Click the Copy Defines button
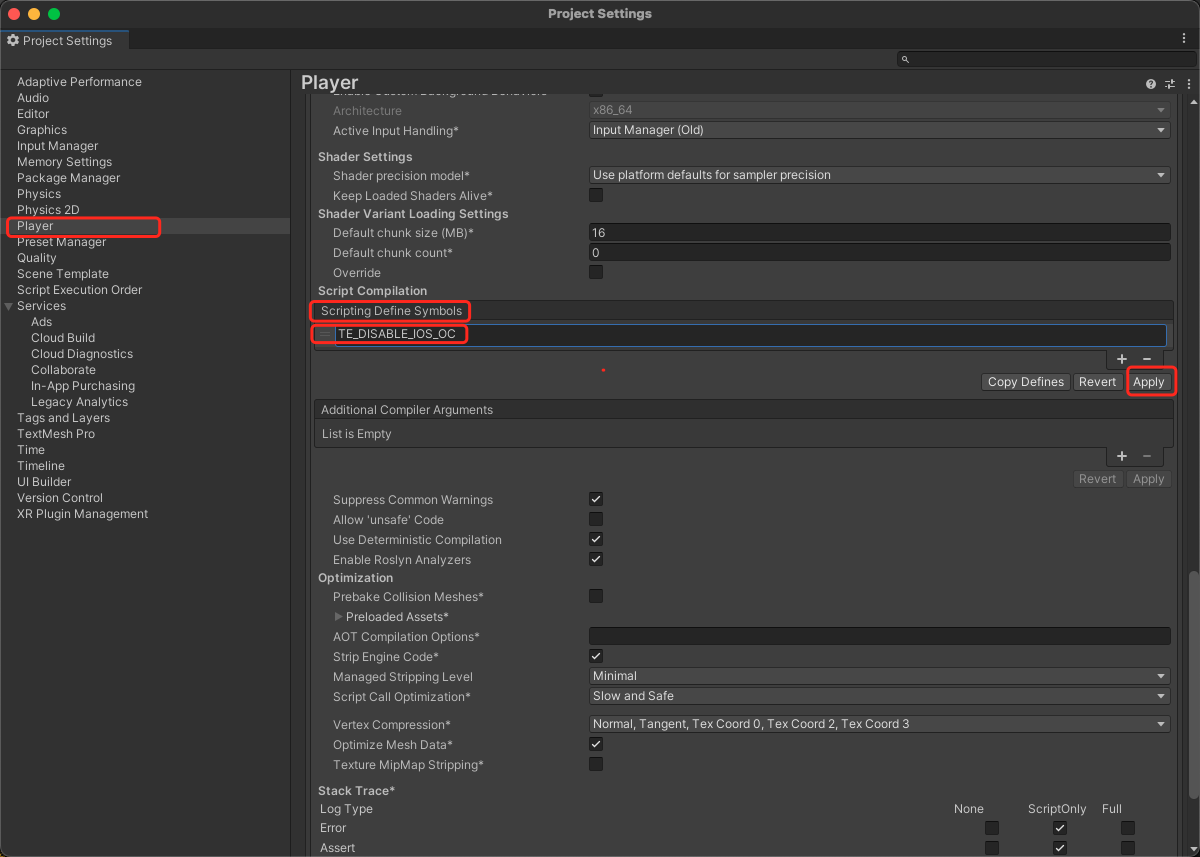The image size is (1200, 857). click(1026, 382)
